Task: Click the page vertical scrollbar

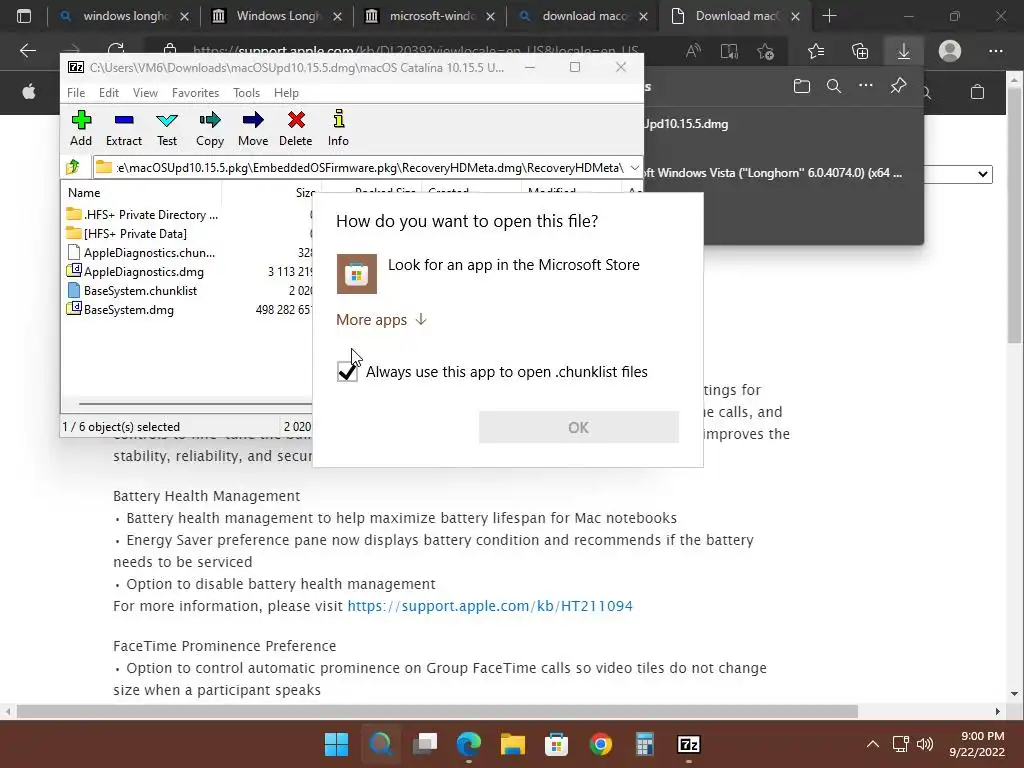Action: pos(1015,215)
